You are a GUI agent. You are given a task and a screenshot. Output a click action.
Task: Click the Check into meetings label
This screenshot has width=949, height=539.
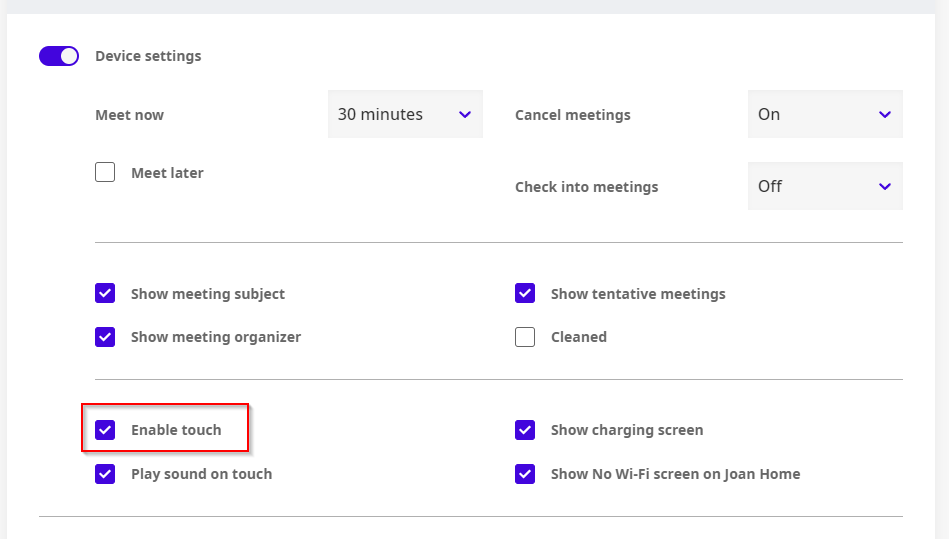(586, 187)
